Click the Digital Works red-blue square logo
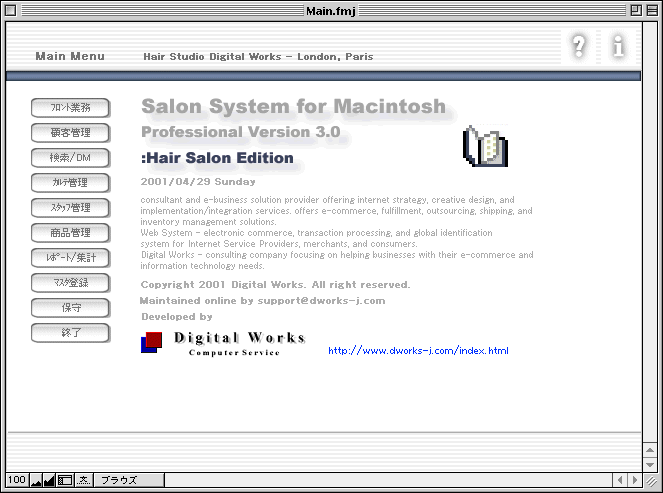The width and height of the screenshot is (663, 493). pyautogui.click(x=151, y=342)
